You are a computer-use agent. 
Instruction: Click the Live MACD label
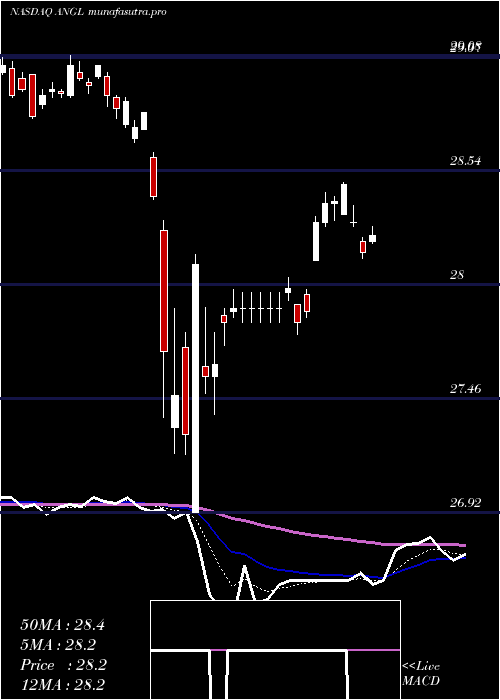tap(421, 673)
